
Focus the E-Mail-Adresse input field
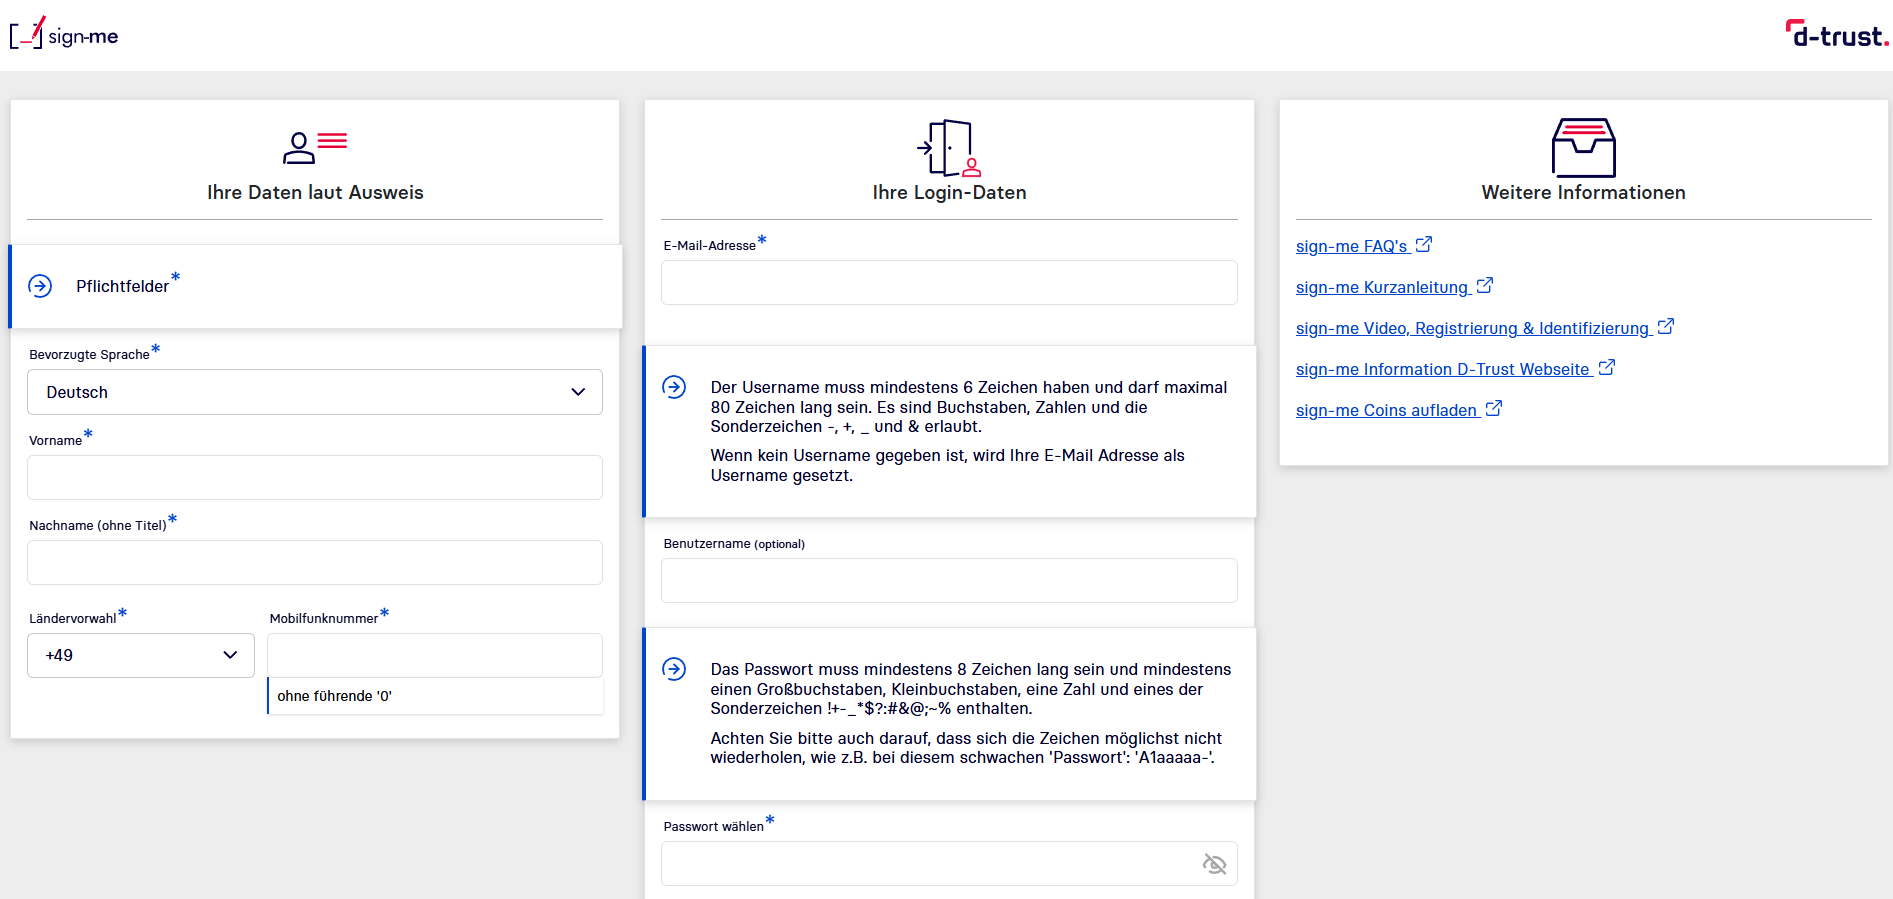[948, 283]
